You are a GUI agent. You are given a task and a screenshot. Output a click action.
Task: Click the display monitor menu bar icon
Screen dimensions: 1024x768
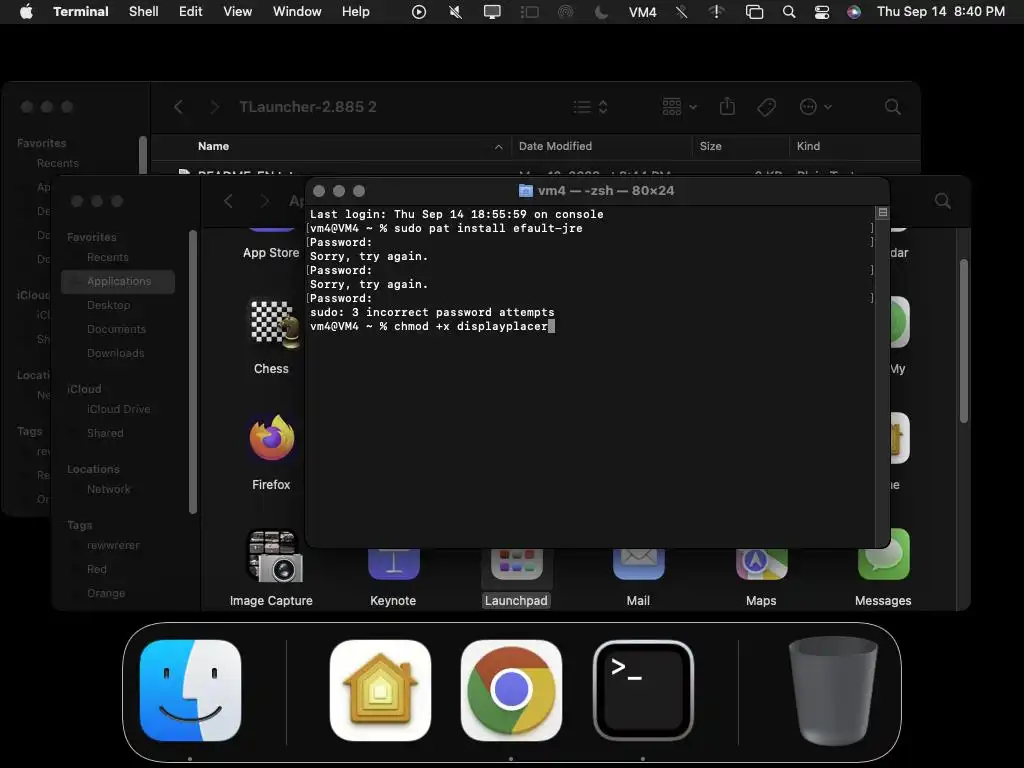tap(492, 12)
